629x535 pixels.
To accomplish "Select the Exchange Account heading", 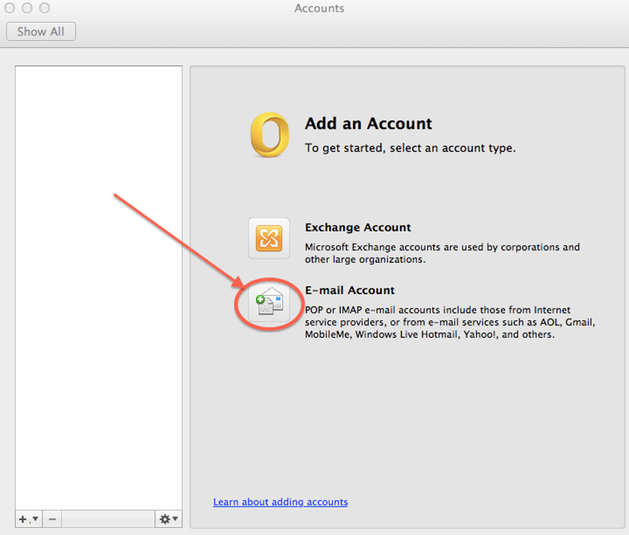I will tap(358, 227).
